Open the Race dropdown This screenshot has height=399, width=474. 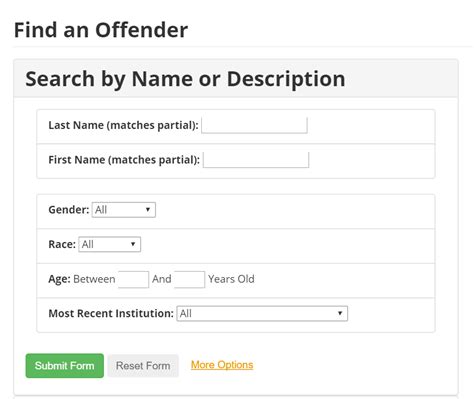pos(110,244)
